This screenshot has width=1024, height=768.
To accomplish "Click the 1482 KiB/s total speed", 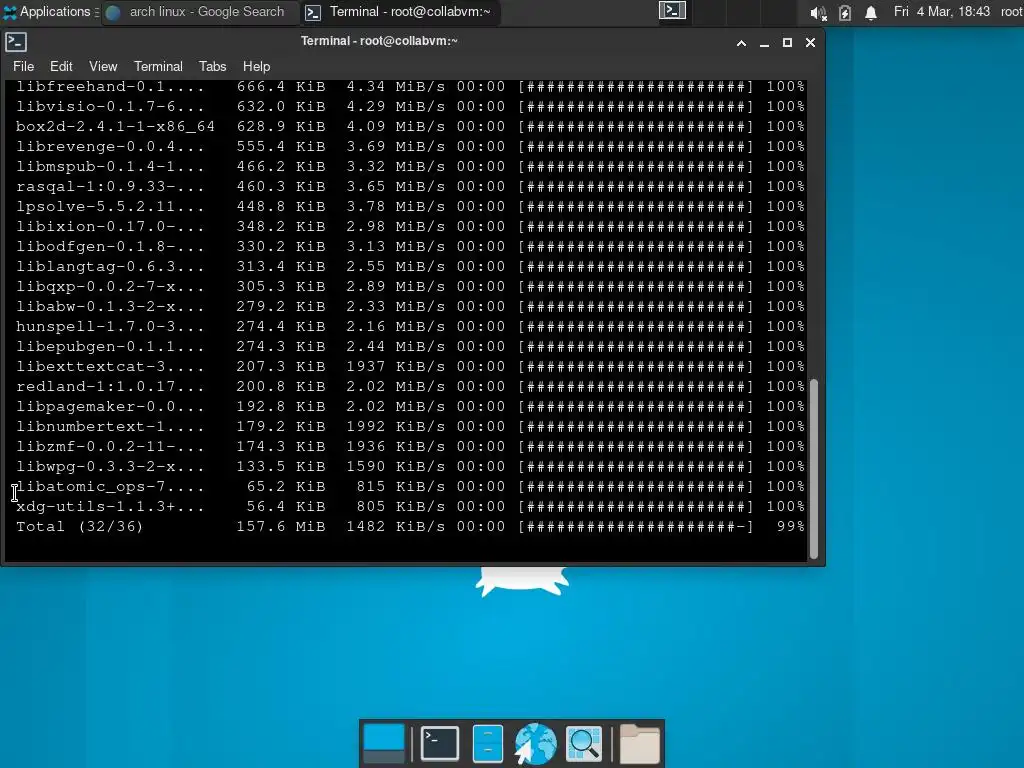I will pyautogui.click(x=396, y=527).
